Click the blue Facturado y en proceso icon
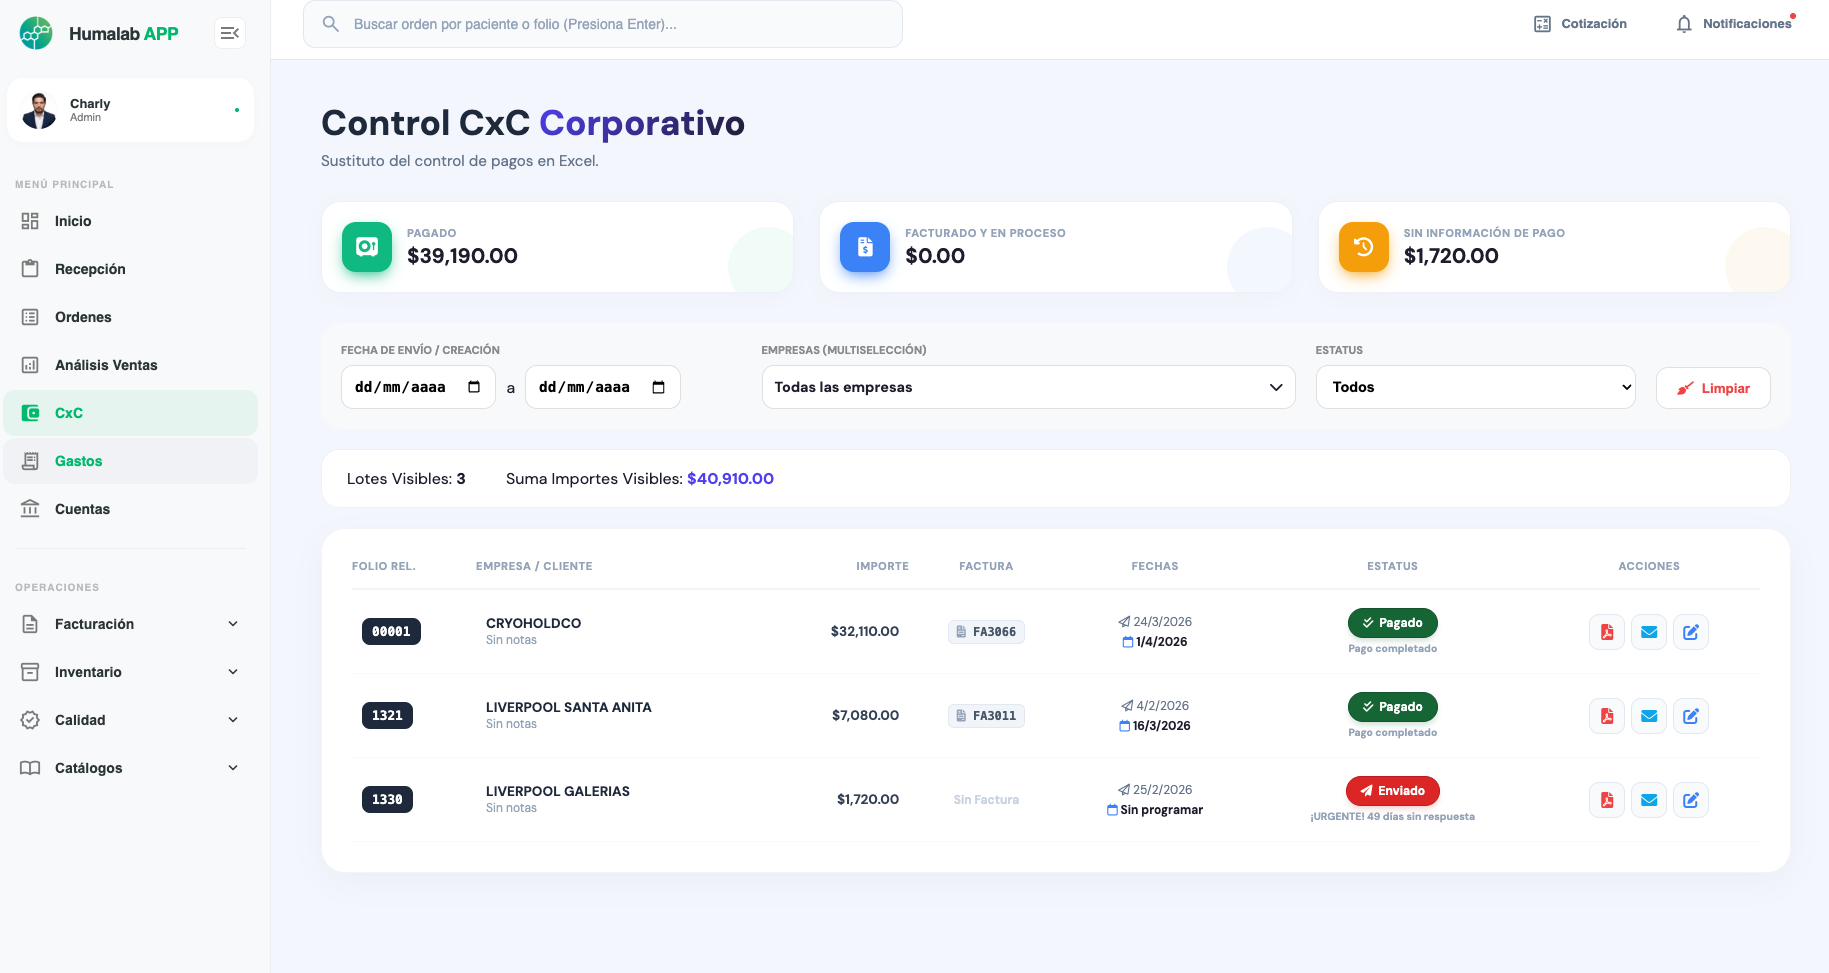 (865, 247)
